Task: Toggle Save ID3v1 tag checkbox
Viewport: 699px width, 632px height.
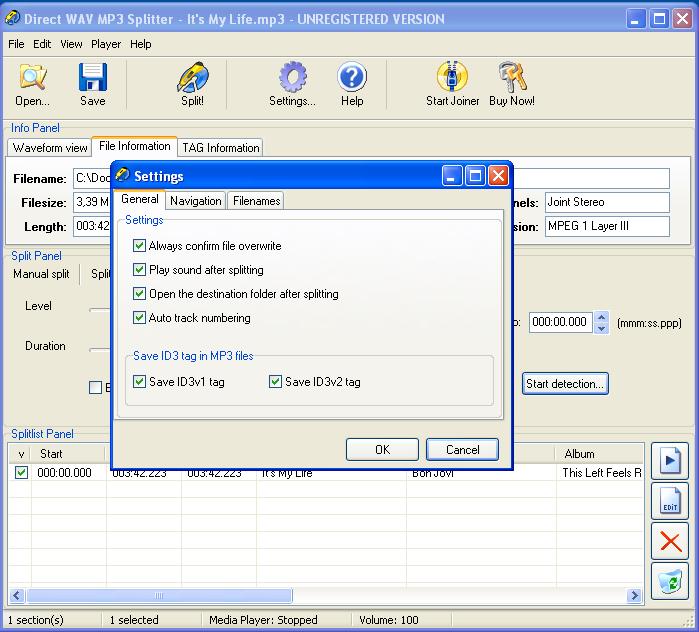Action: click(x=139, y=382)
